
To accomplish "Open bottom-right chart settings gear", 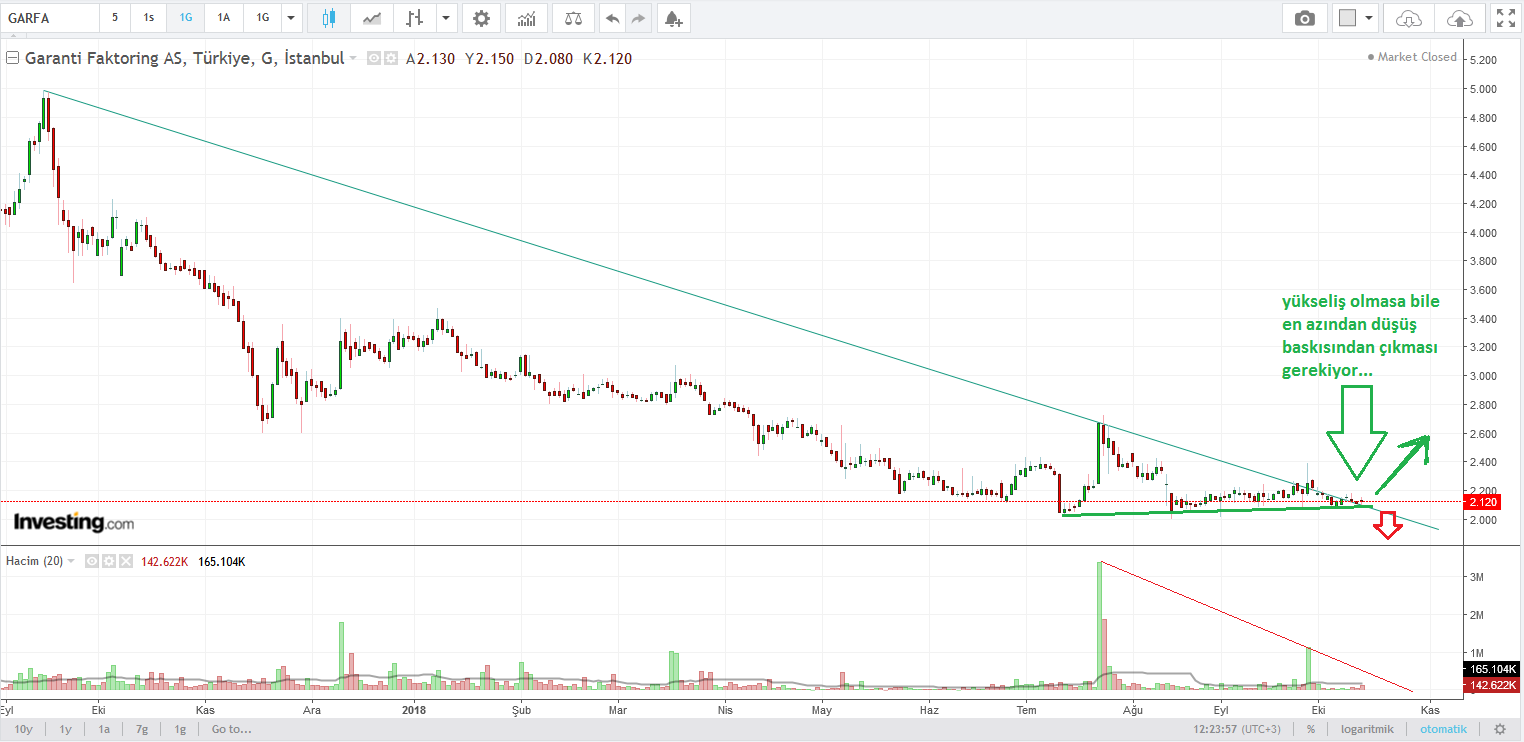I will 1499,729.
